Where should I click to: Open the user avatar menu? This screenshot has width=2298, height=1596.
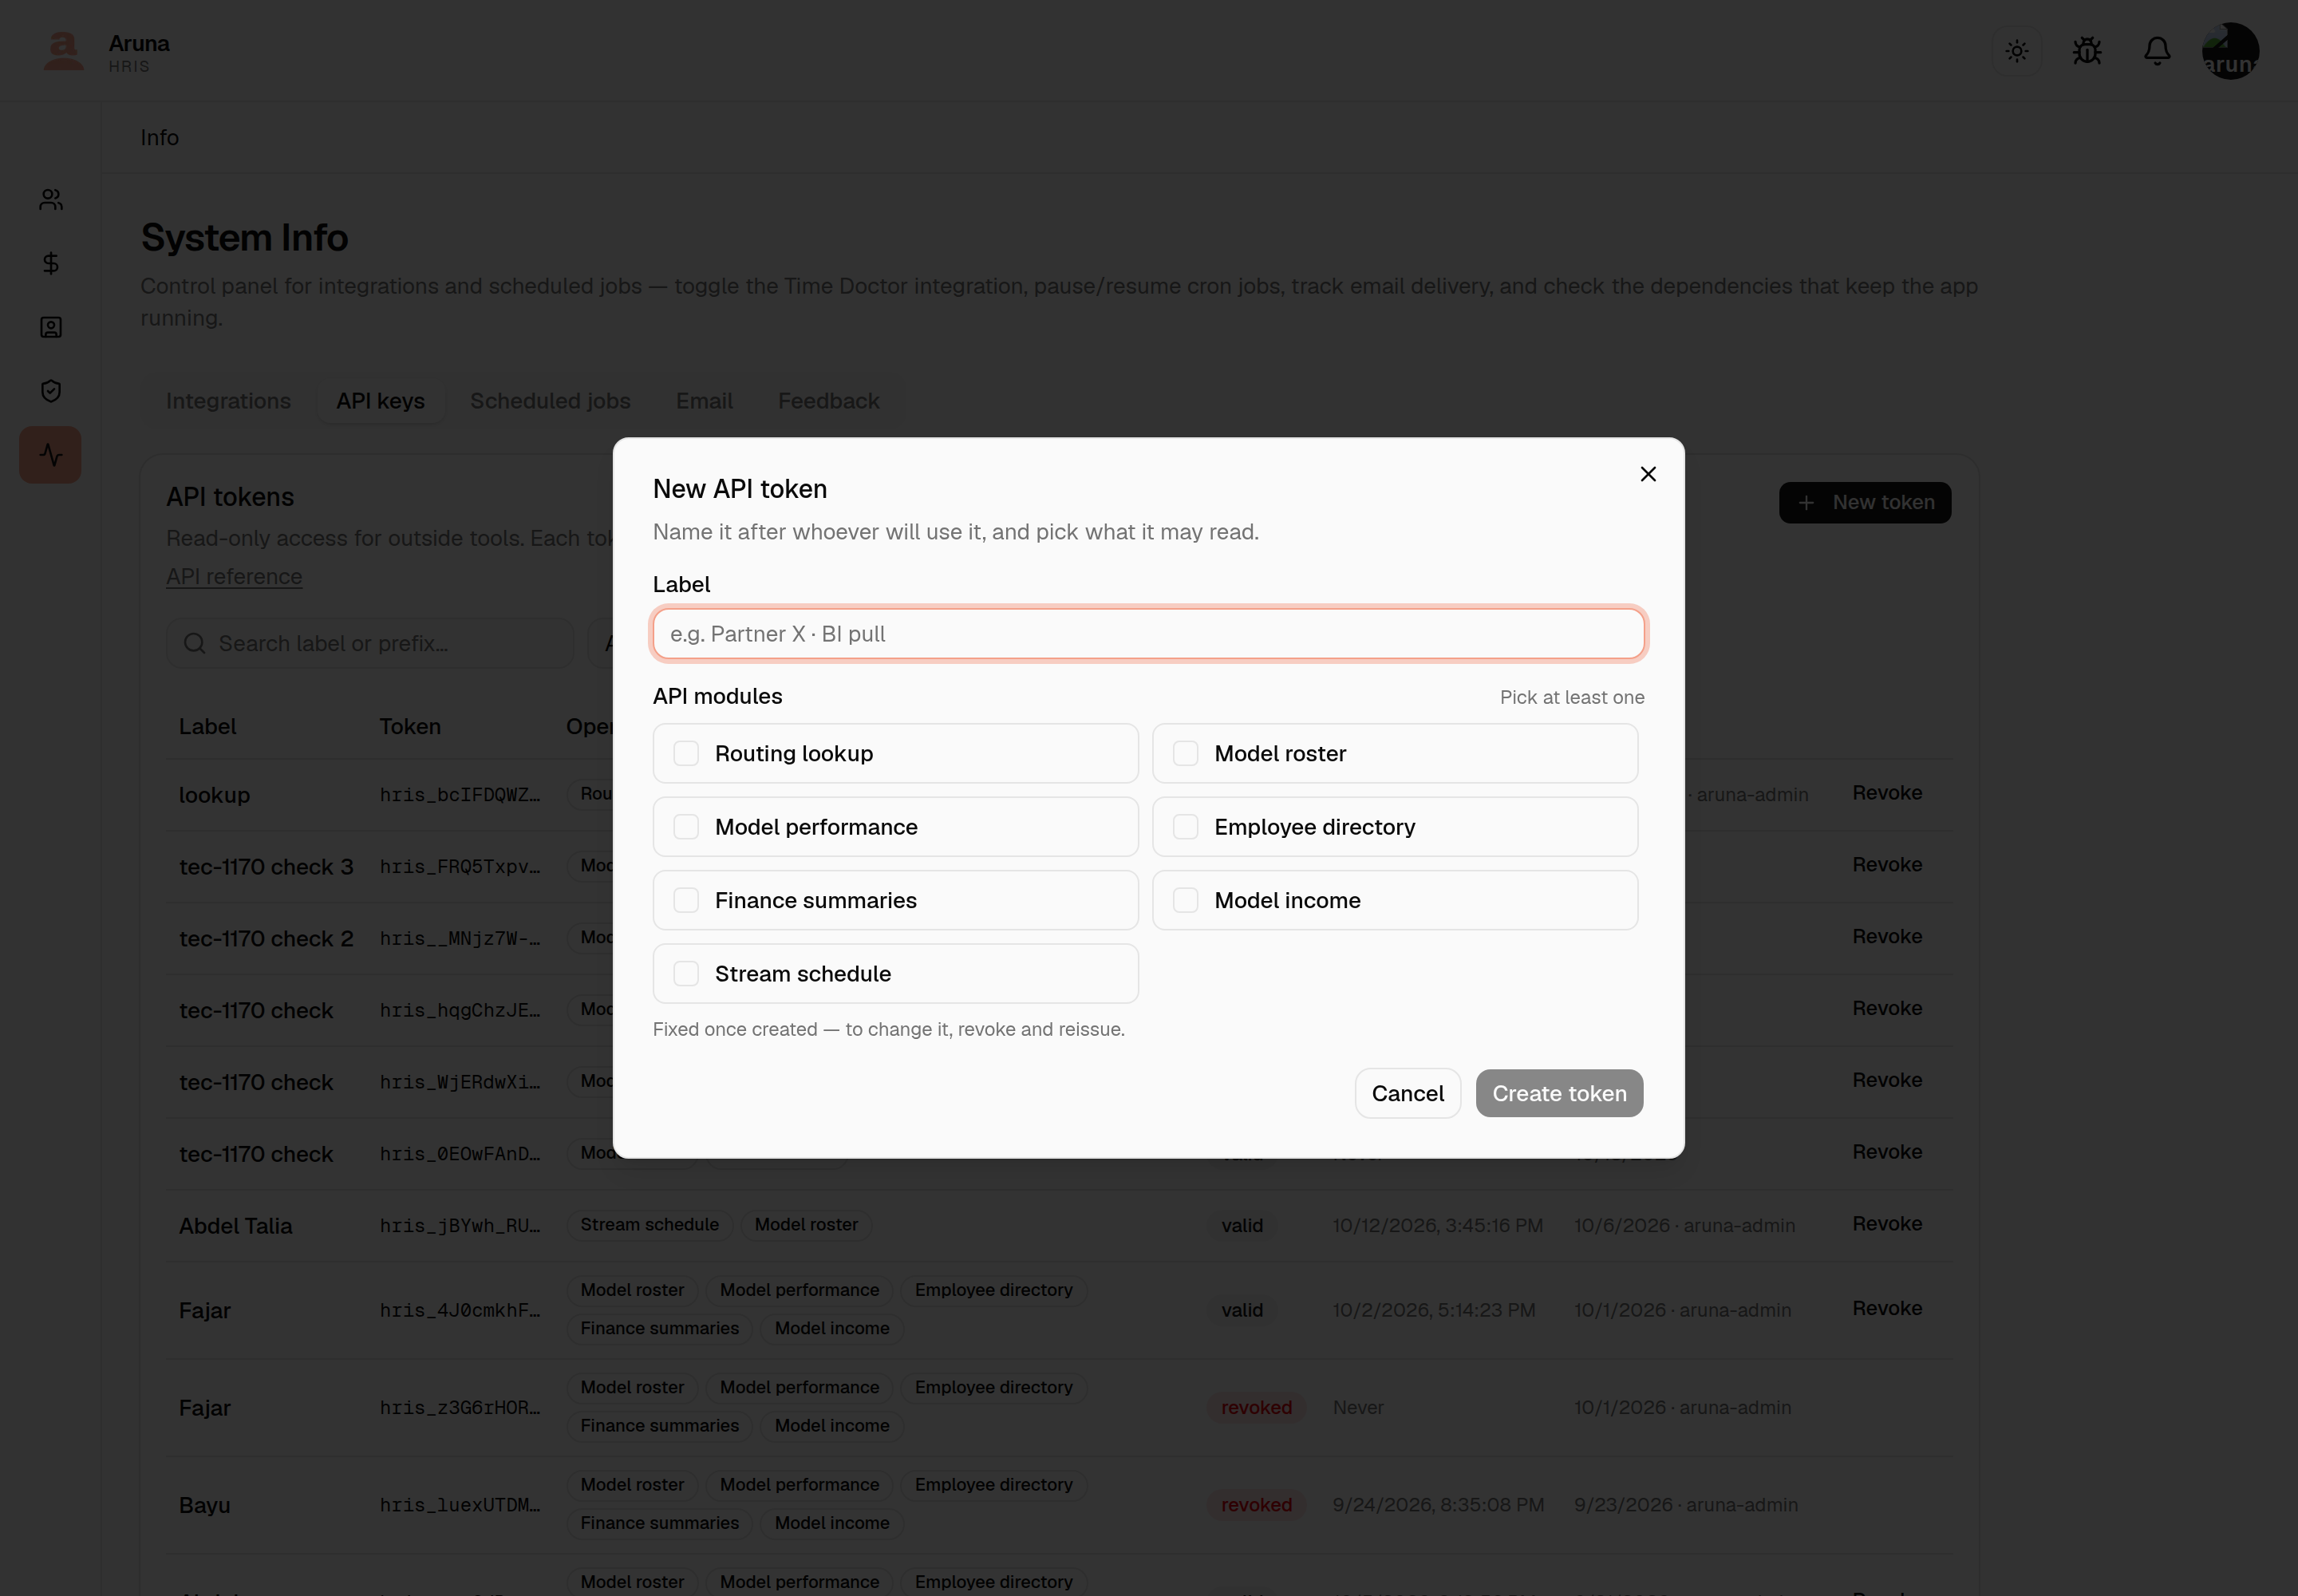coord(2230,51)
